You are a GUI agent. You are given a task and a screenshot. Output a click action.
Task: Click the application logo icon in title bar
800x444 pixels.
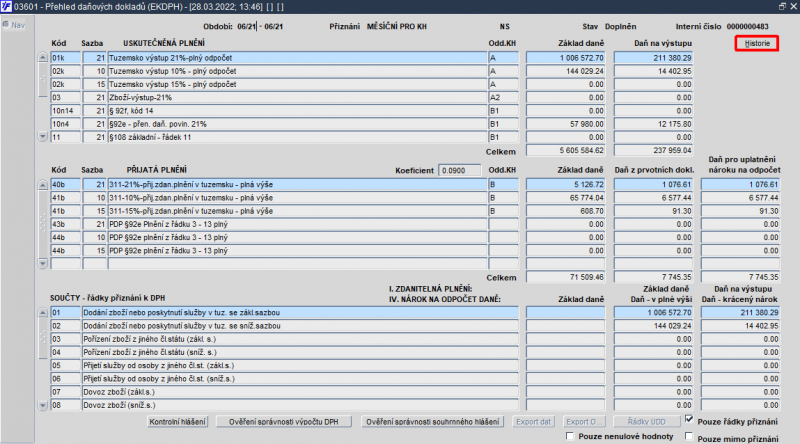point(6,6)
